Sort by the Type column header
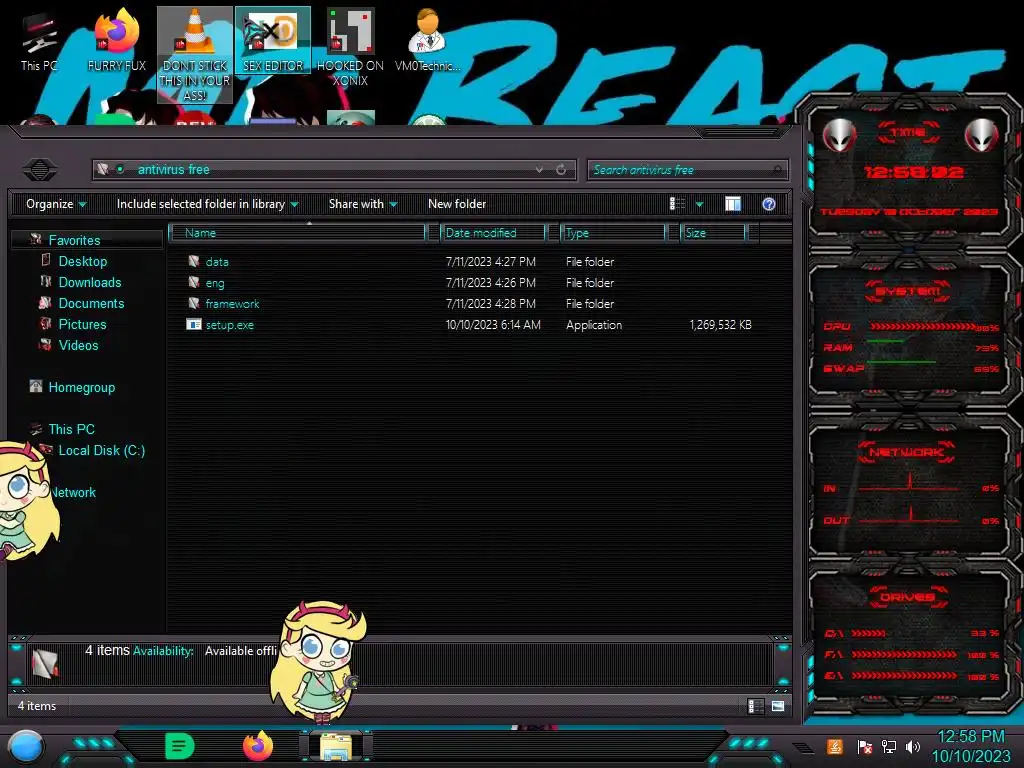This screenshot has width=1024, height=768. [613, 232]
